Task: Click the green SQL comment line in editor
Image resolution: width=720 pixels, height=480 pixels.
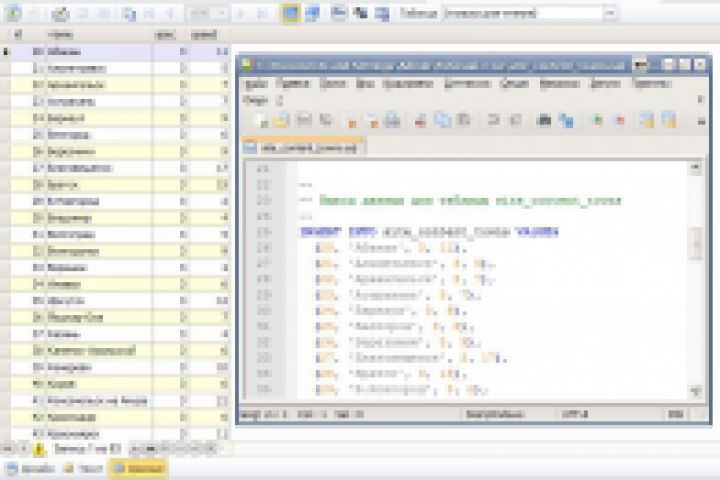Action: coord(460,201)
